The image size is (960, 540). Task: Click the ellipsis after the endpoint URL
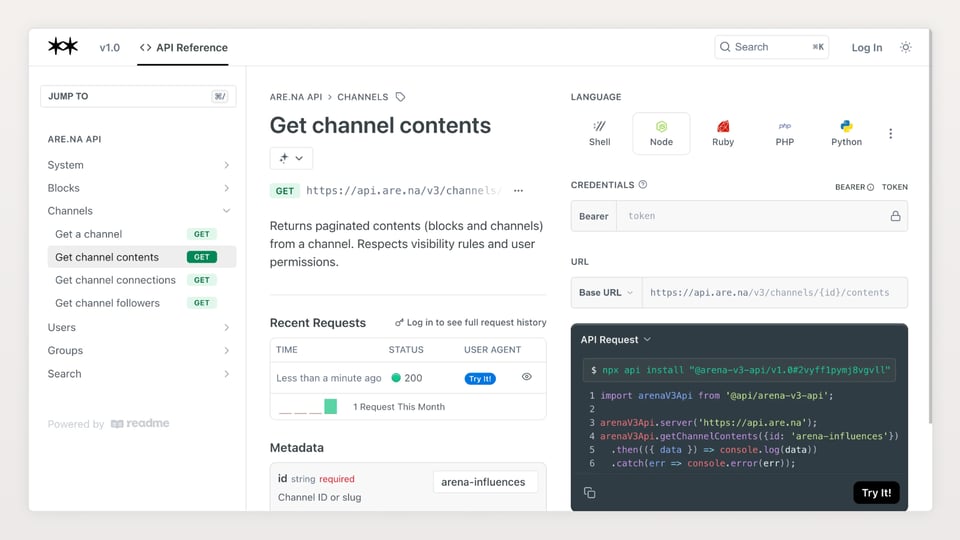click(519, 190)
